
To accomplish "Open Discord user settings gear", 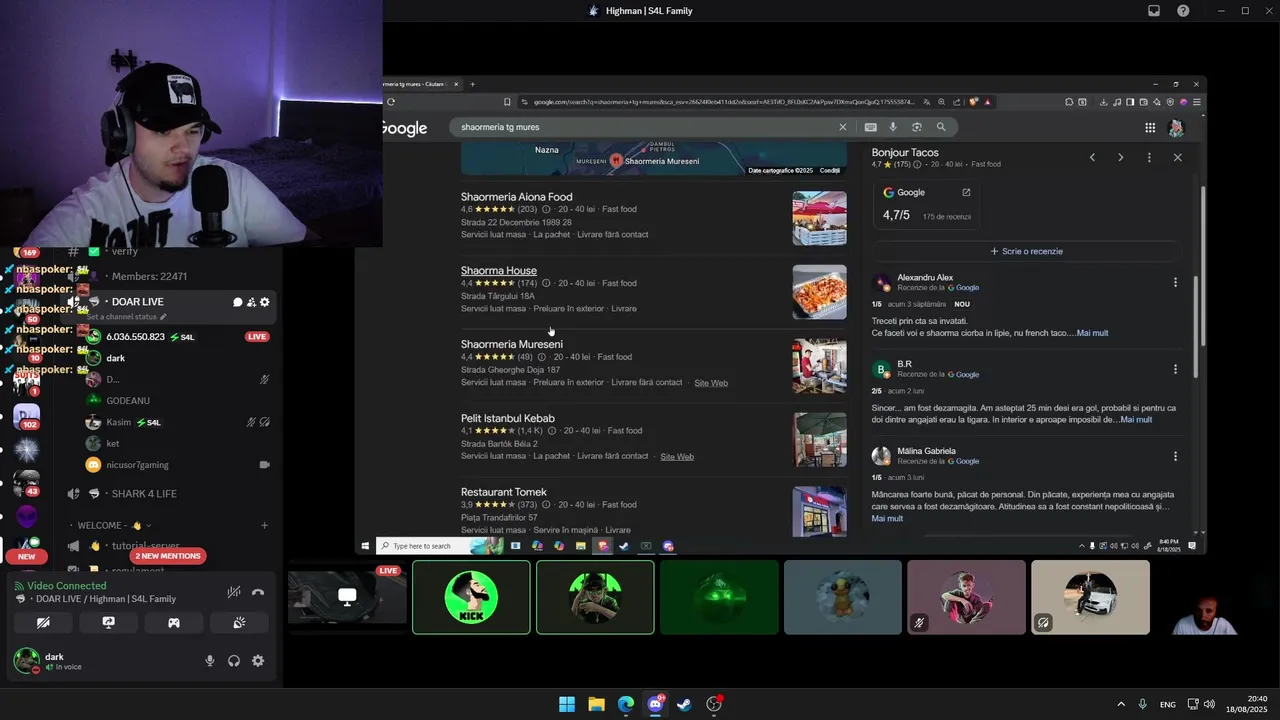I will (x=258, y=661).
